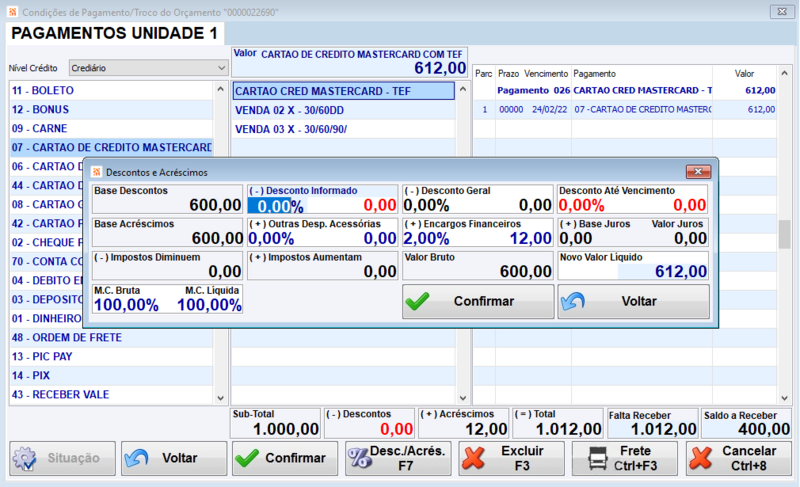Click scroll-down arrow of conditions list
800x487 pixels.
[x=463, y=398]
